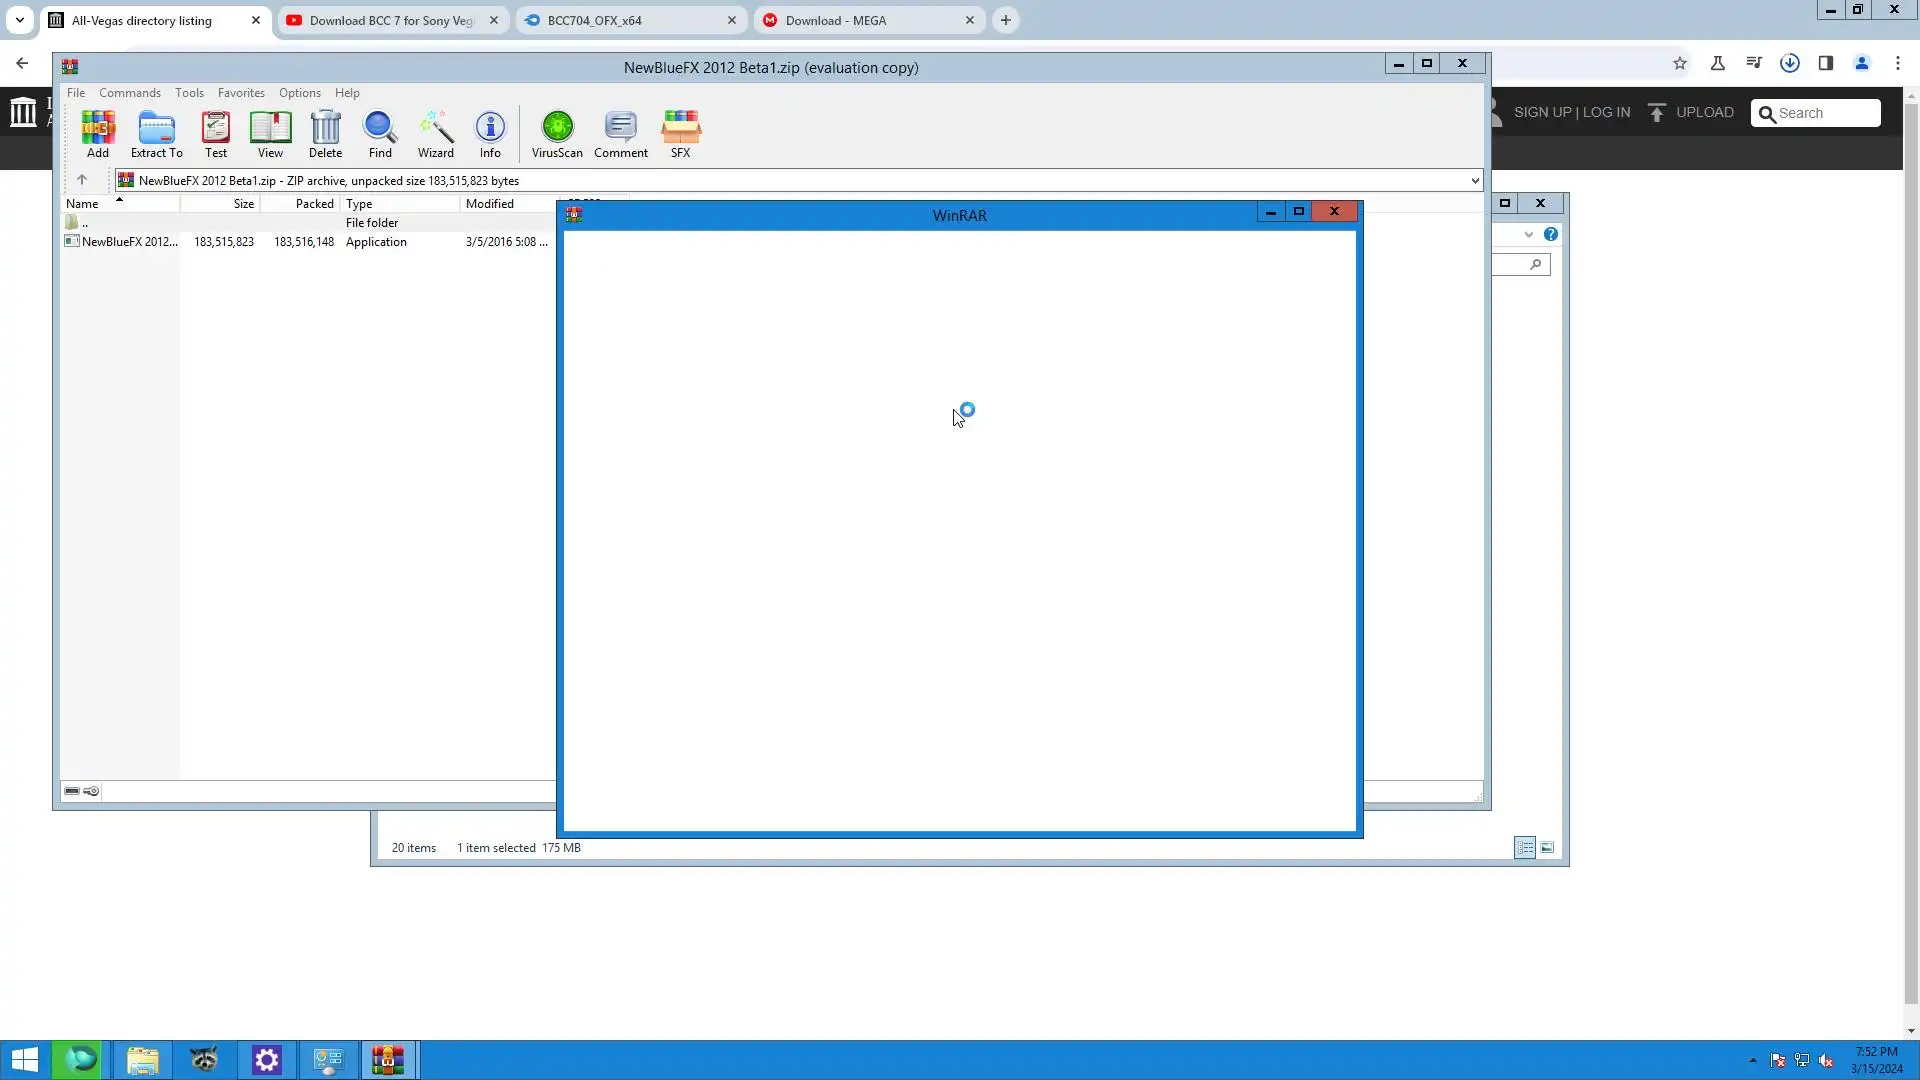Open the browser tab list chevron
This screenshot has height=1080, width=1920.
(19, 20)
